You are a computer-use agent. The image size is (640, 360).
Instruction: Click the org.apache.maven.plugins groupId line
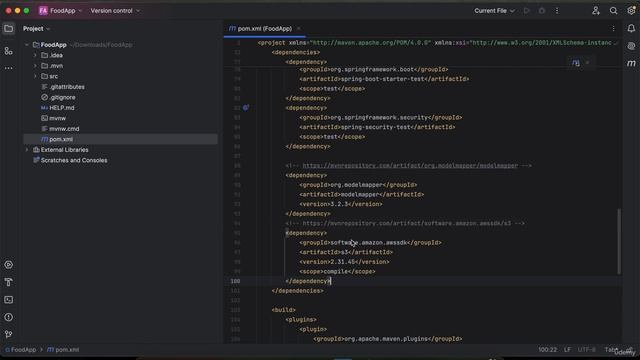[388, 339]
